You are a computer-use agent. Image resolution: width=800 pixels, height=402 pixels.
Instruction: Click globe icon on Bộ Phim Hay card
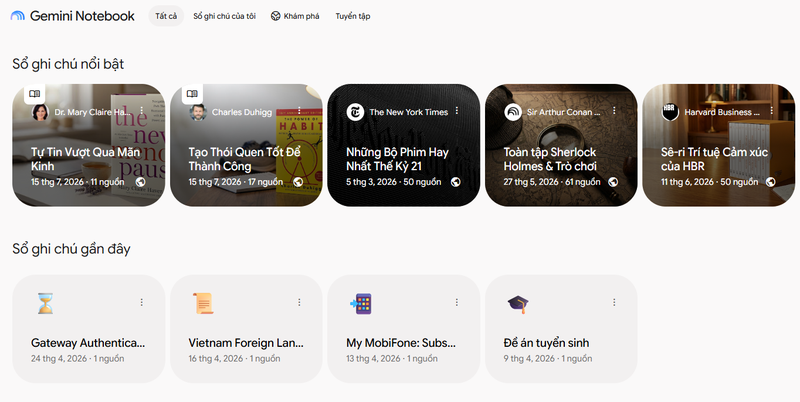456,182
